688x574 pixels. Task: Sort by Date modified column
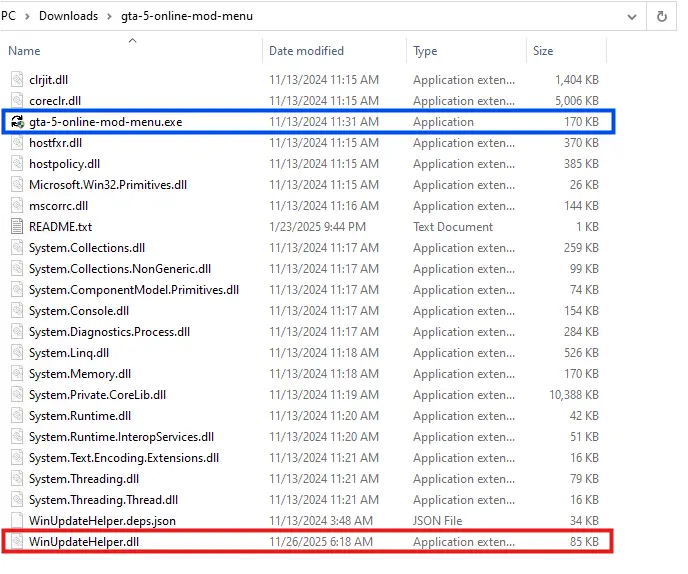(x=306, y=51)
